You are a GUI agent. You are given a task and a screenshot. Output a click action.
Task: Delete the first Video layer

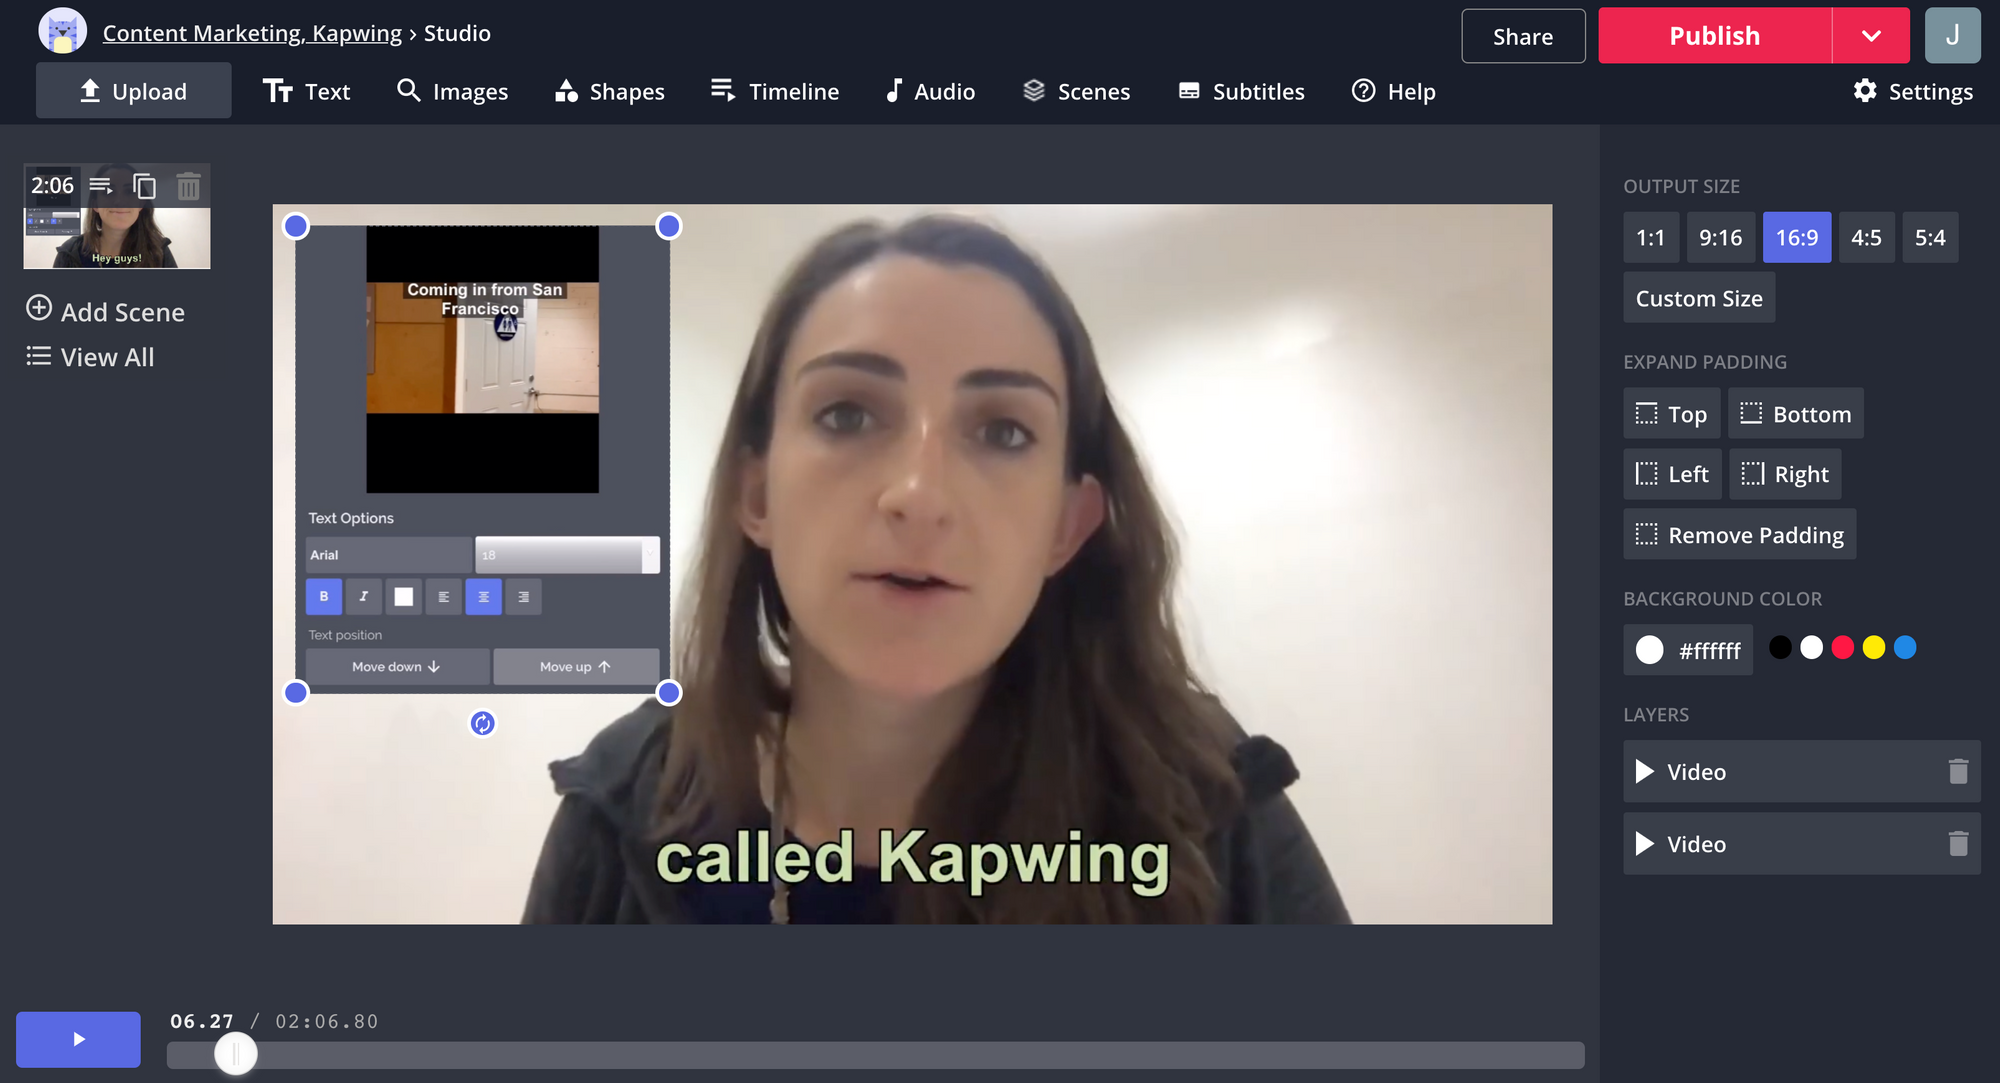click(x=1957, y=771)
